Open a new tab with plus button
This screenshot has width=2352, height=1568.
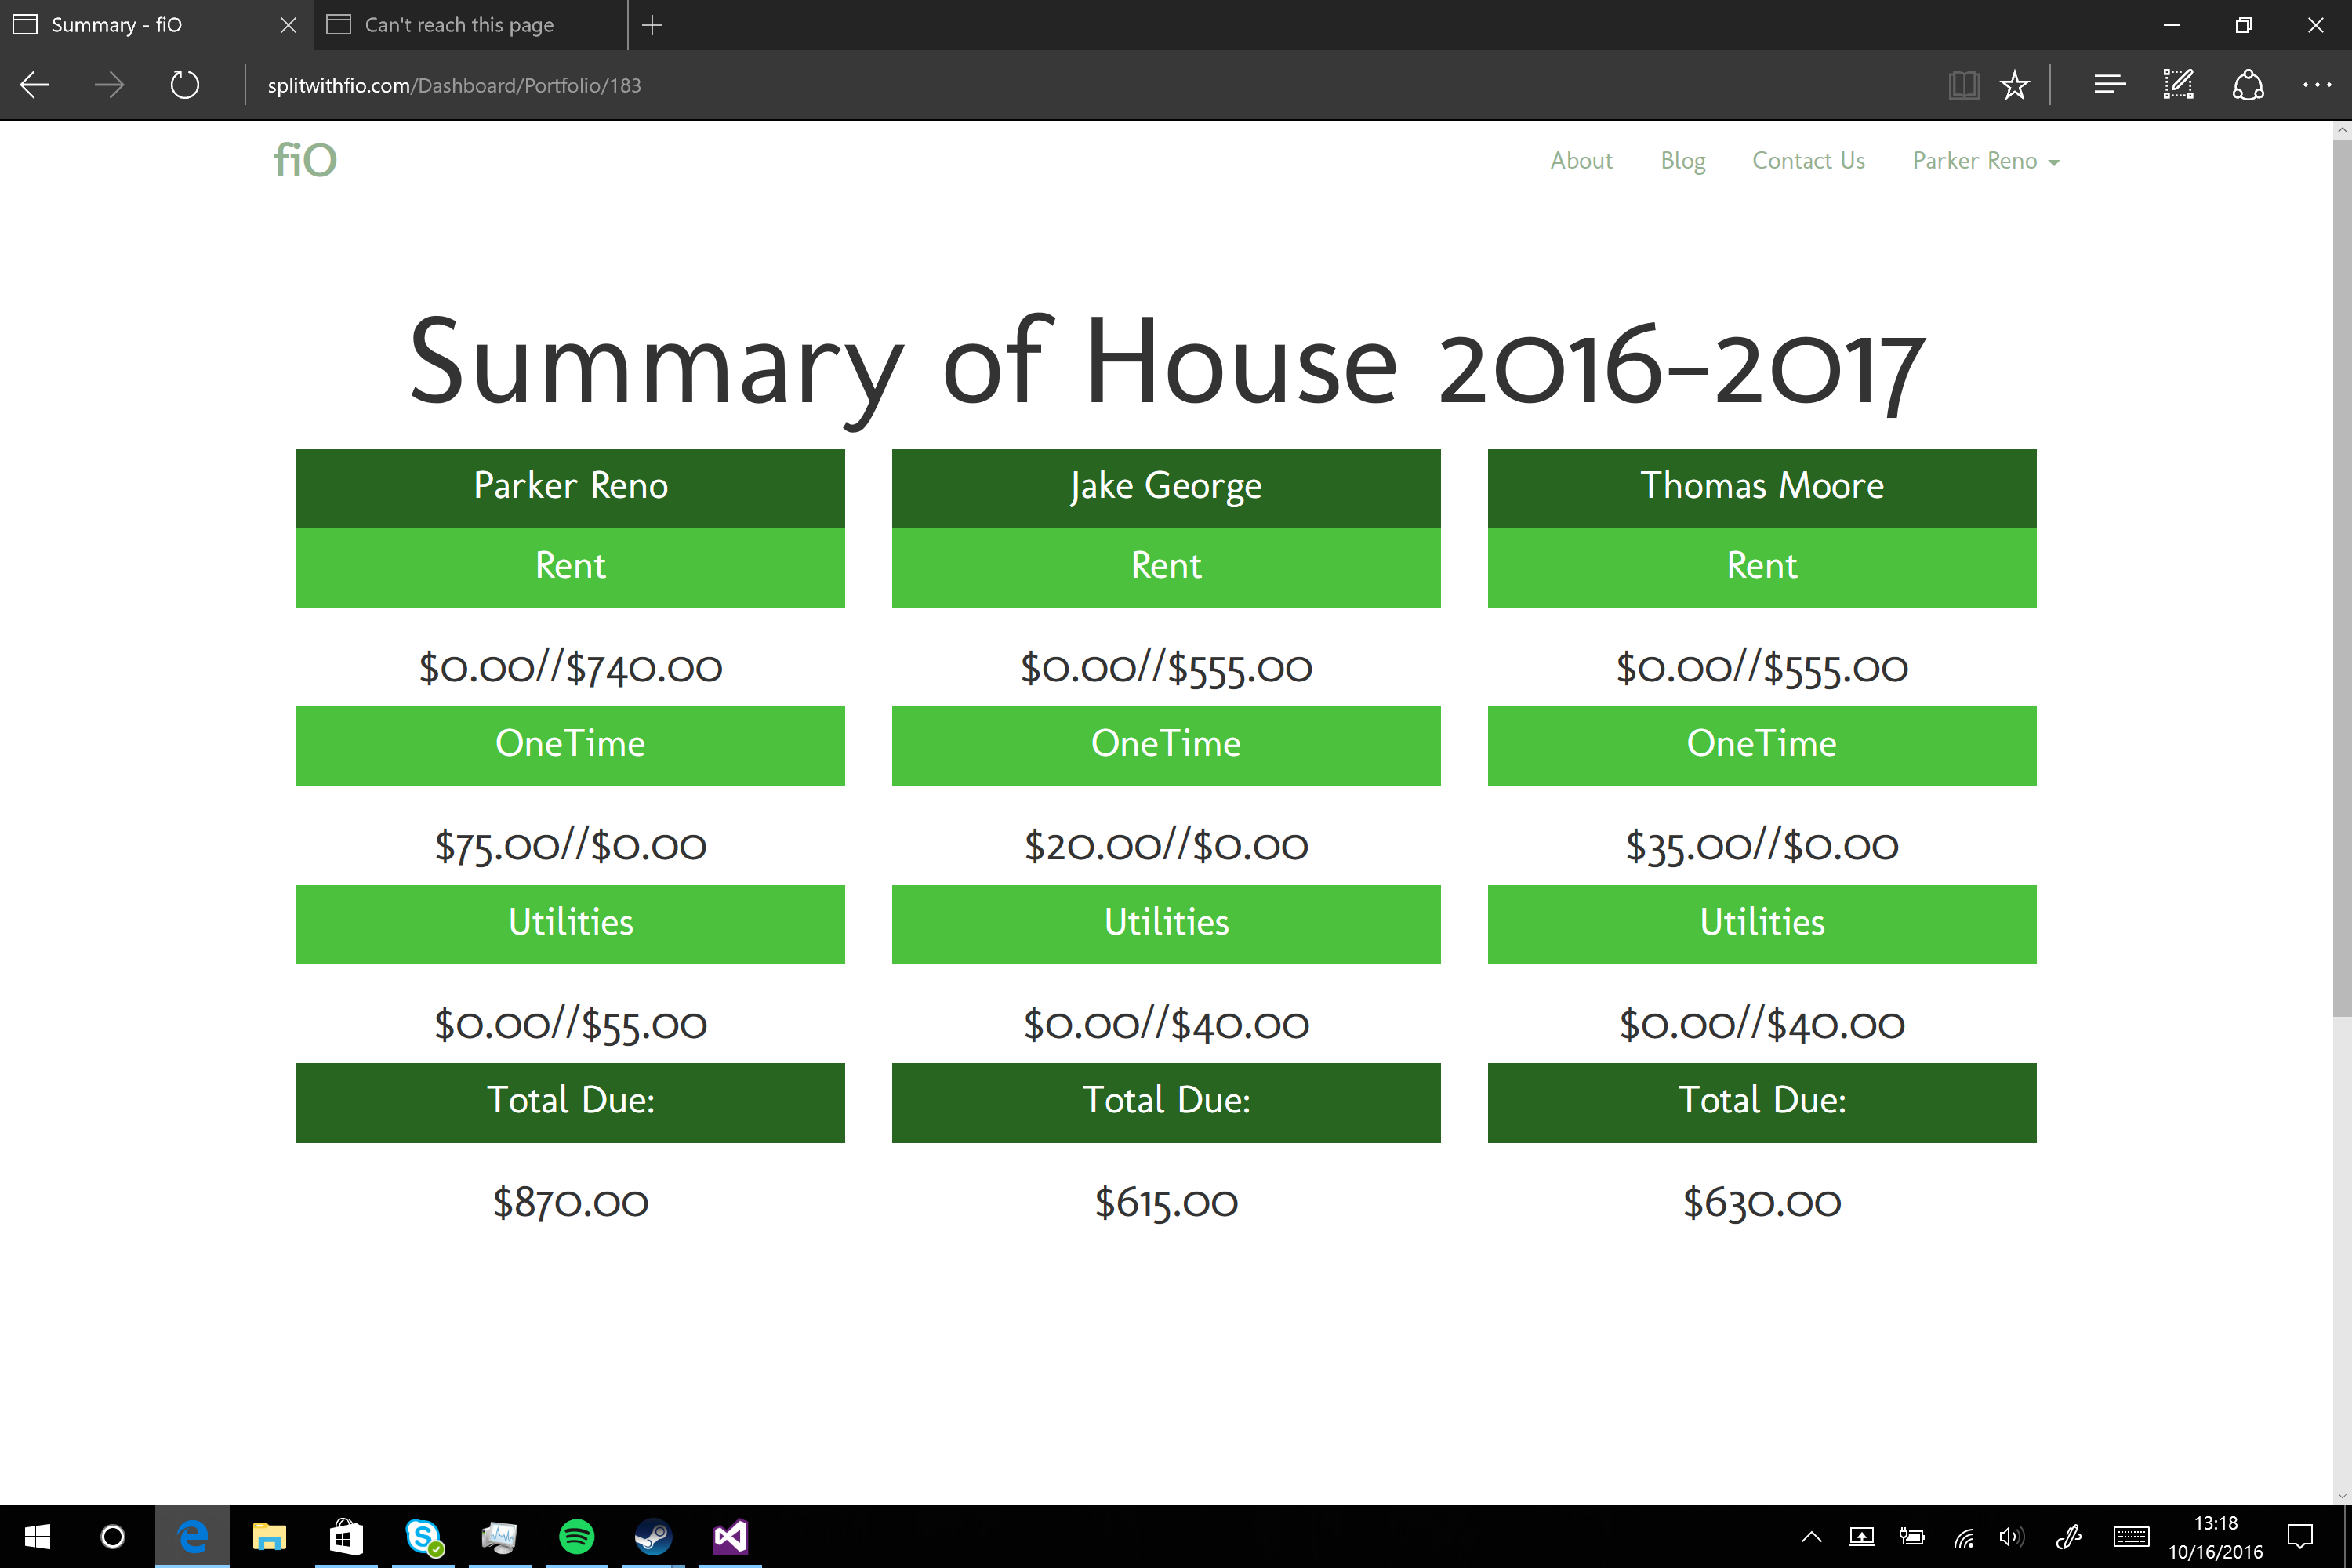click(x=652, y=25)
